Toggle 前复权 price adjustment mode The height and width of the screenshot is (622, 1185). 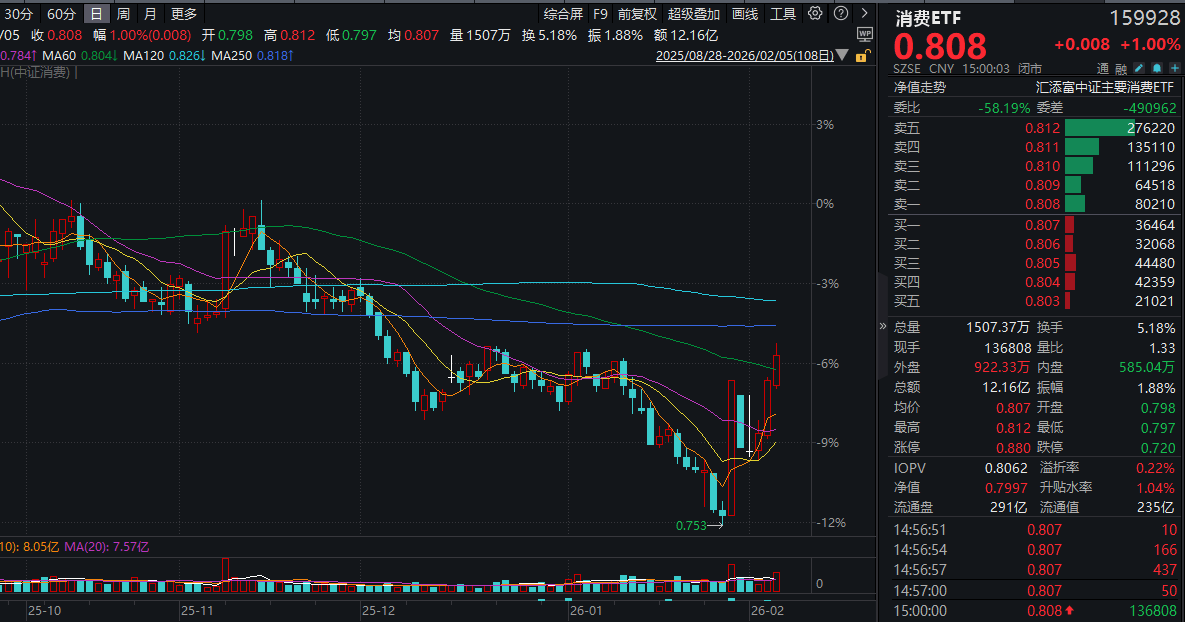637,14
